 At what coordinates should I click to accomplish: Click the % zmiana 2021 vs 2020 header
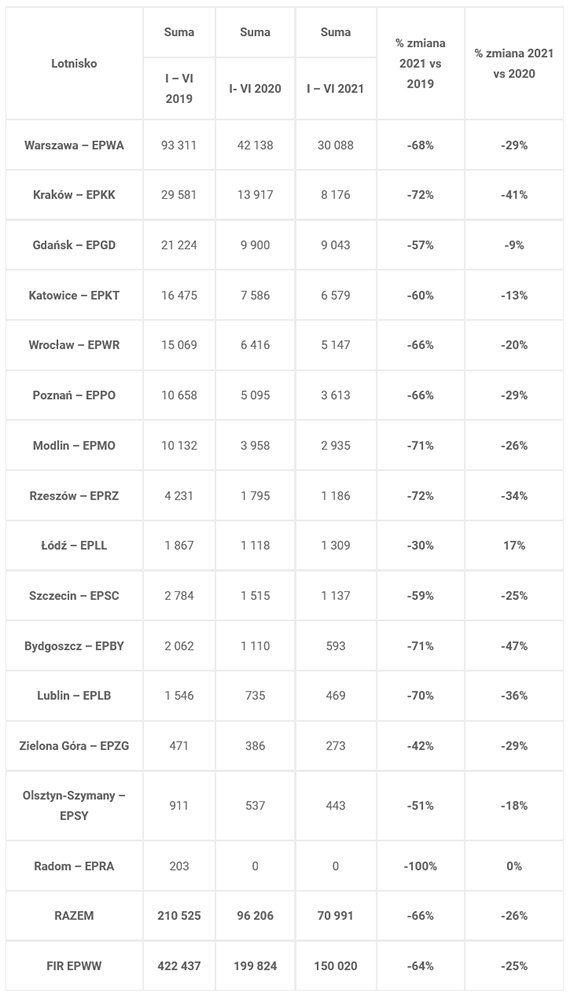click(x=514, y=64)
